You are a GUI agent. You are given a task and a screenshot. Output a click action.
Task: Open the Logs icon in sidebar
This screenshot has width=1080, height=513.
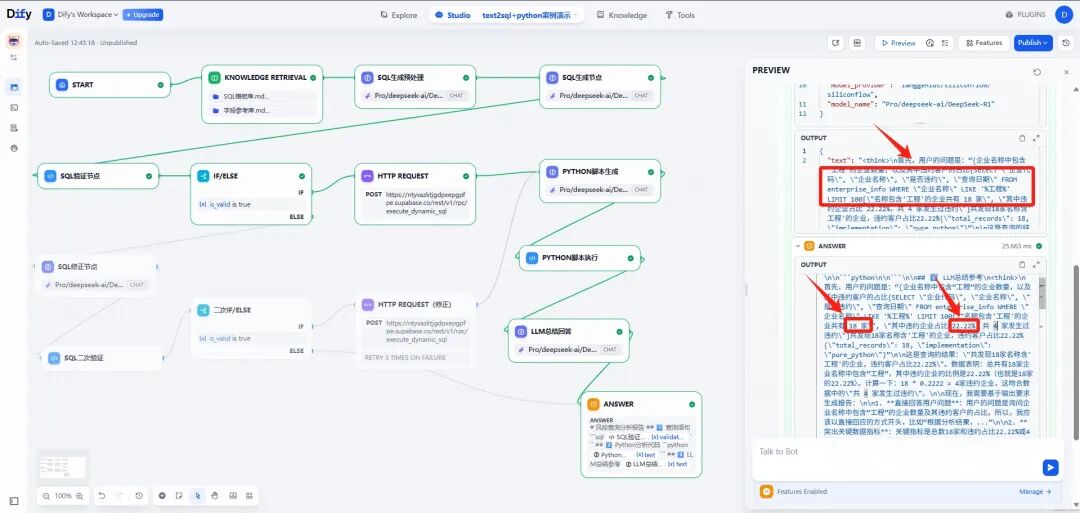(x=14, y=128)
